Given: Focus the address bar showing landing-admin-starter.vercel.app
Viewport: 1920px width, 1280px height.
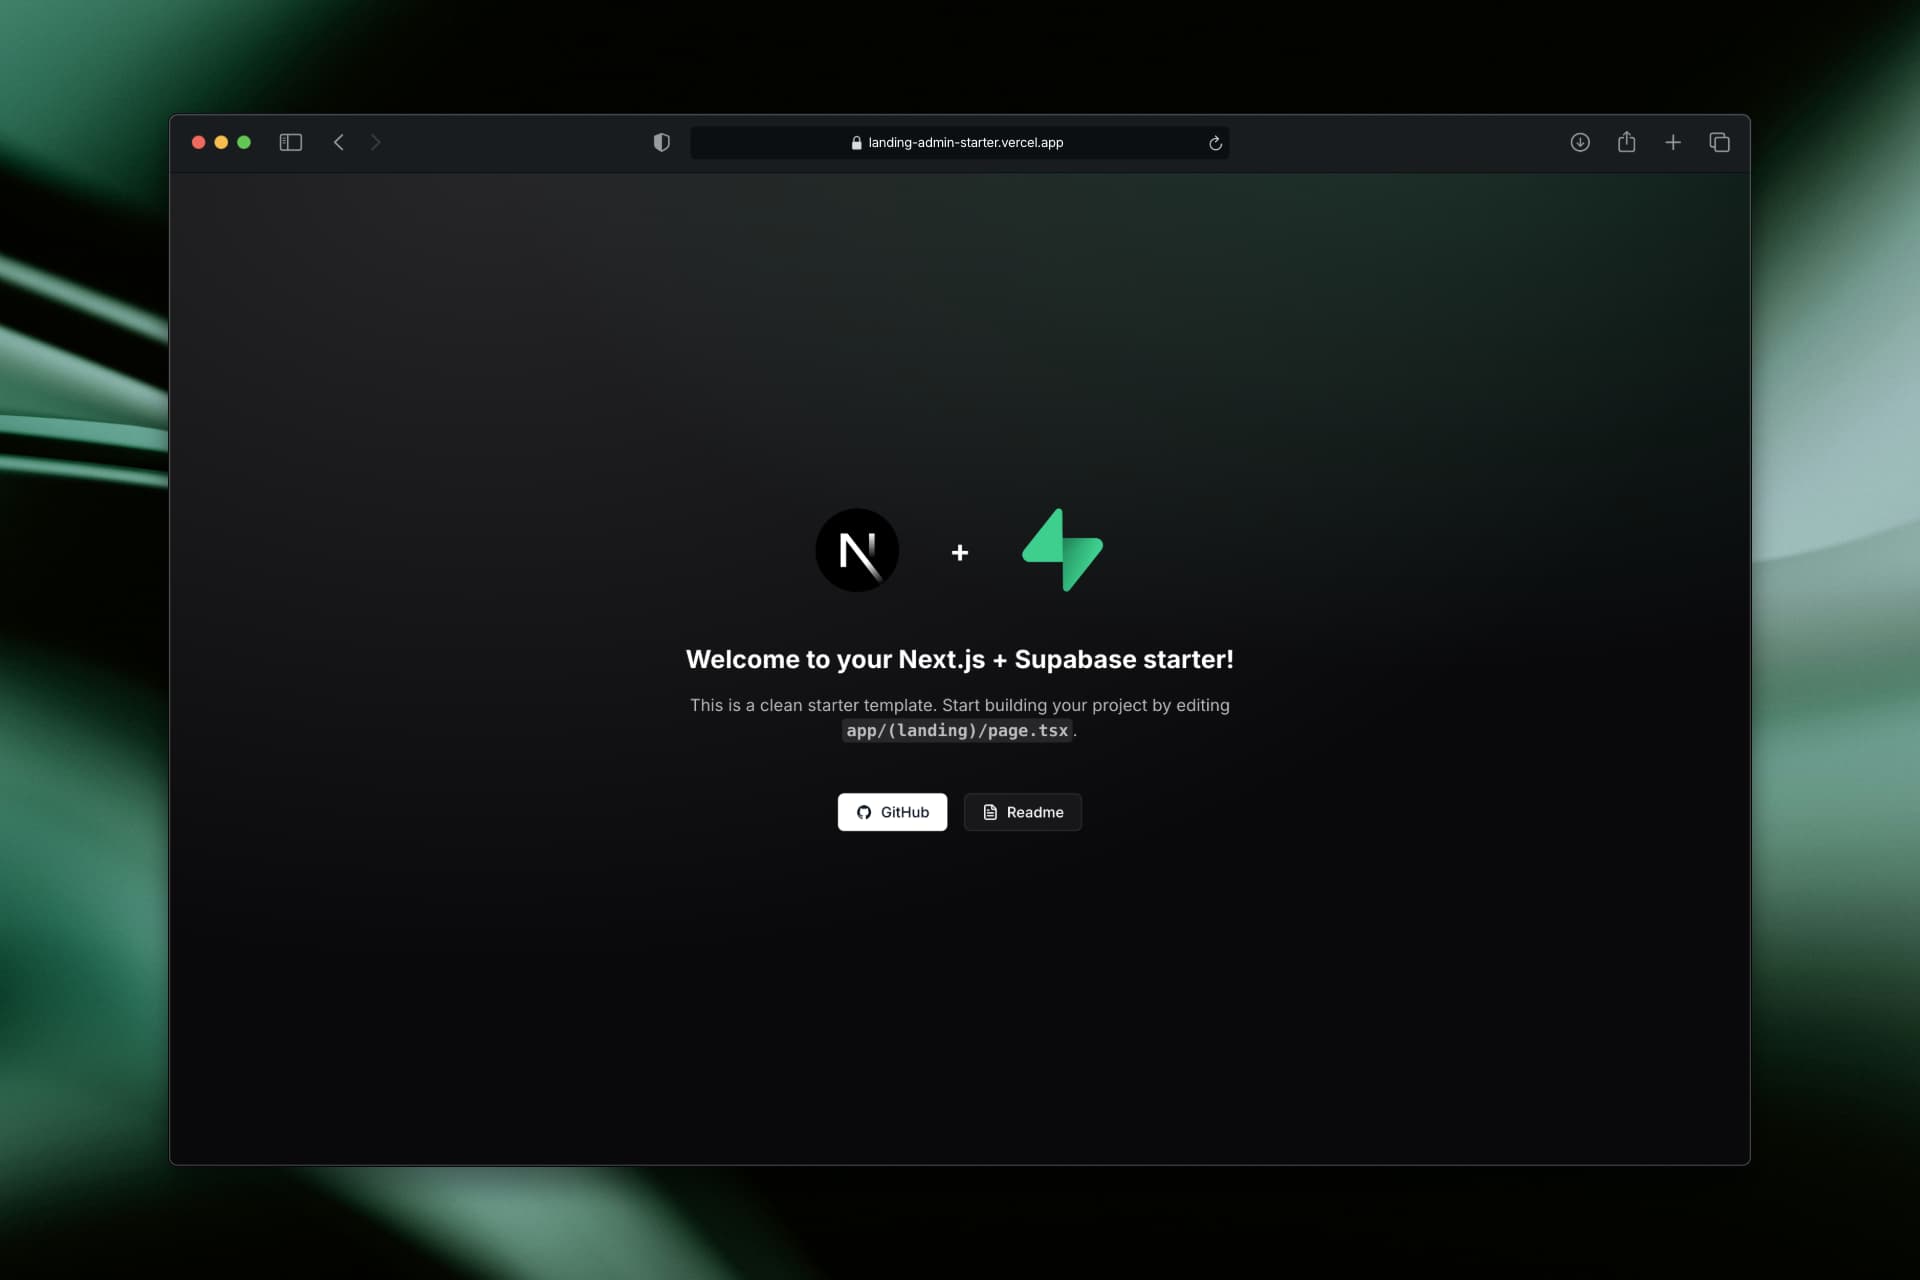Looking at the screenshot, I should (x=960, y=143).
